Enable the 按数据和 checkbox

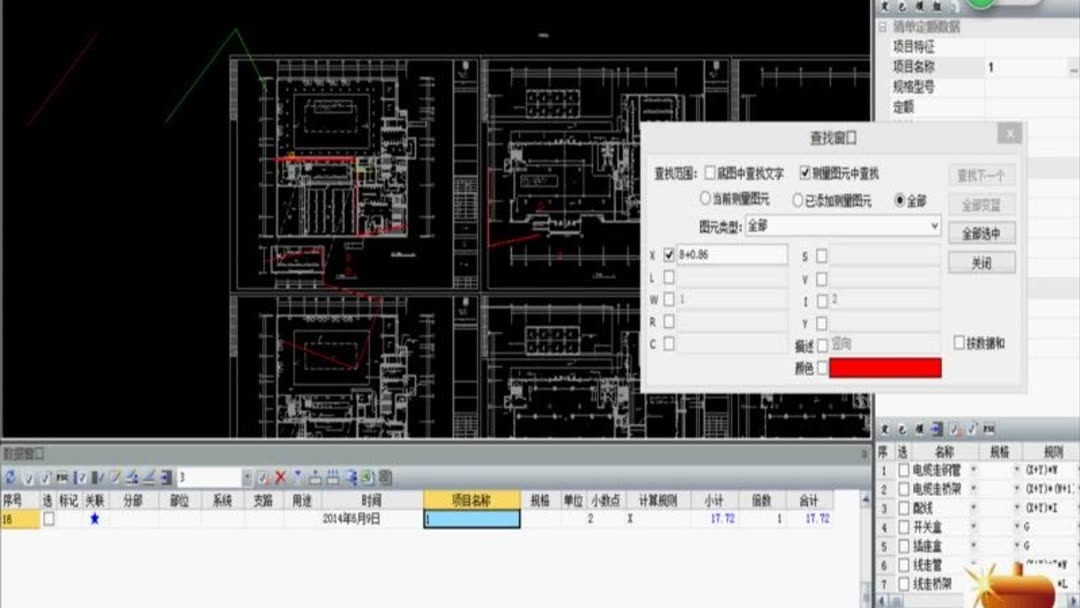click(x=958, y=343)
